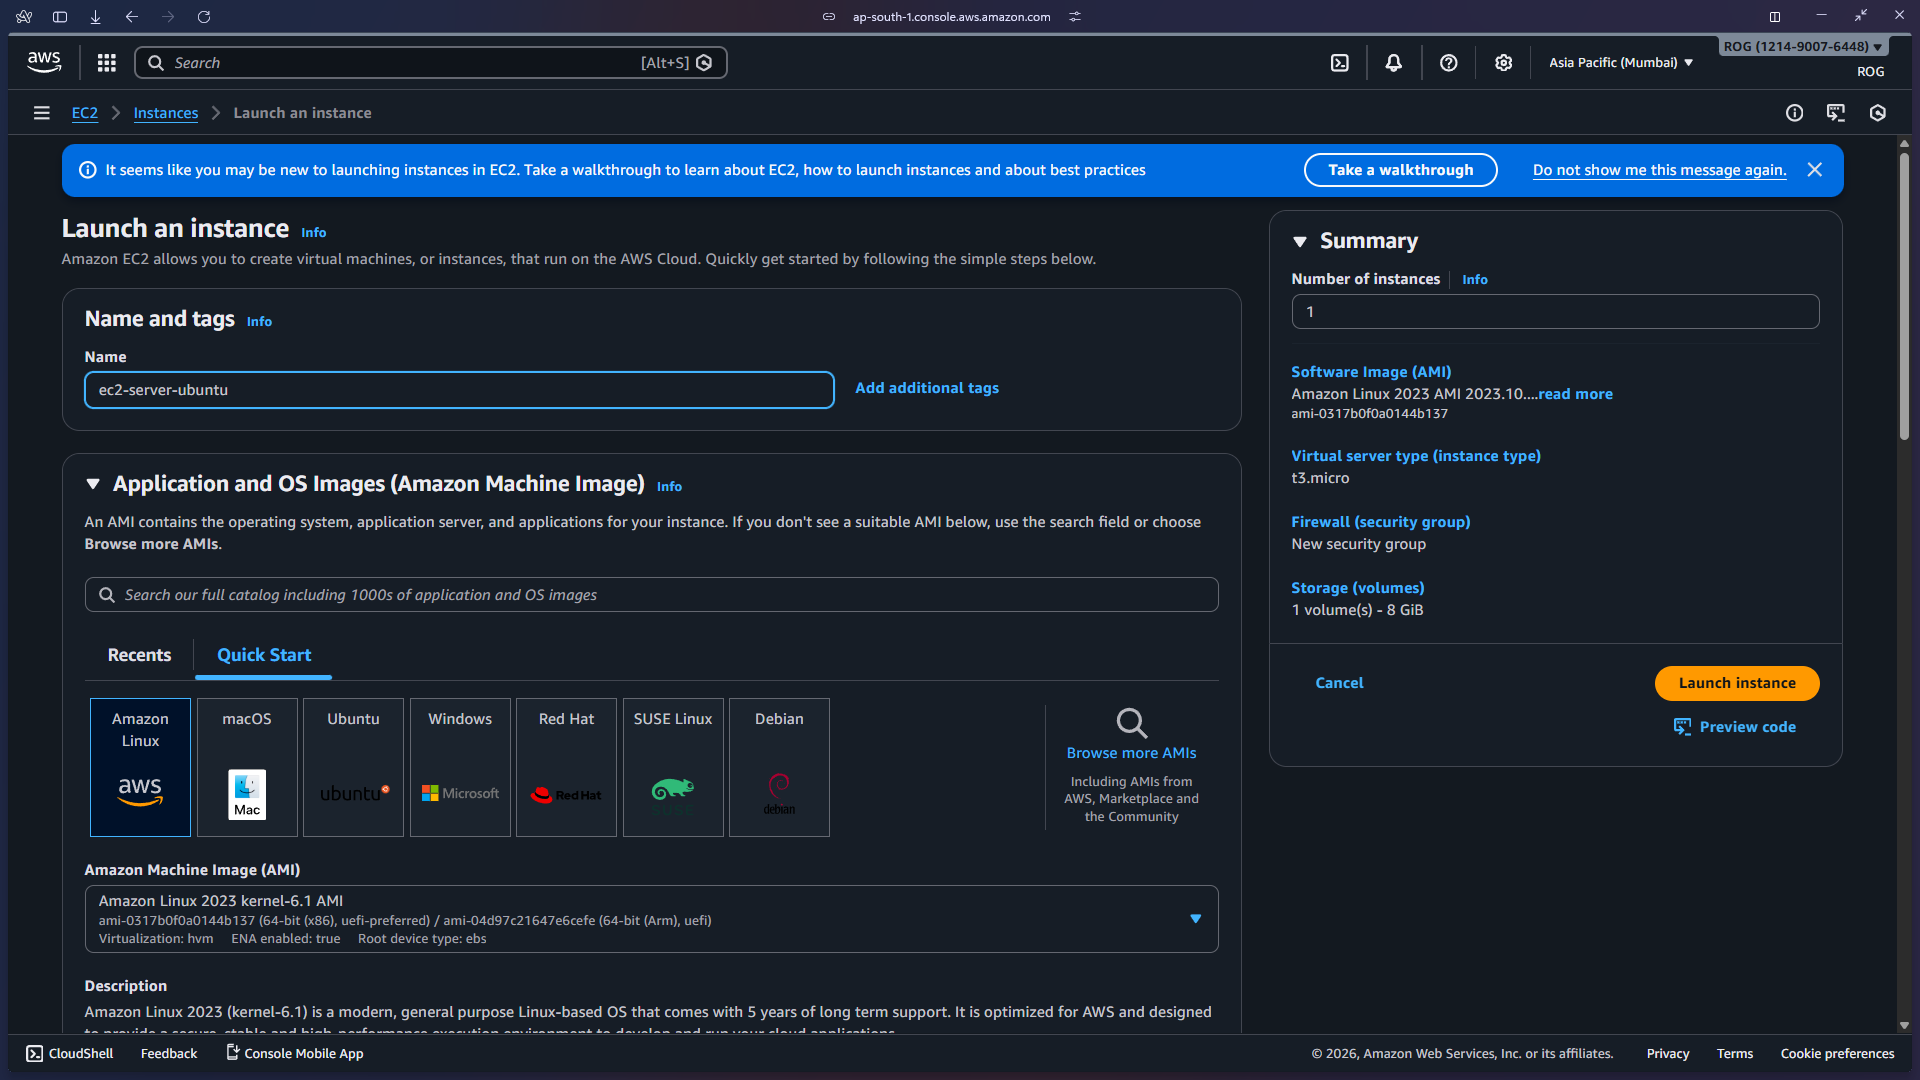Open the notifications bell
Screen dimensions: 1920x1080
(x=1393, y=62)
